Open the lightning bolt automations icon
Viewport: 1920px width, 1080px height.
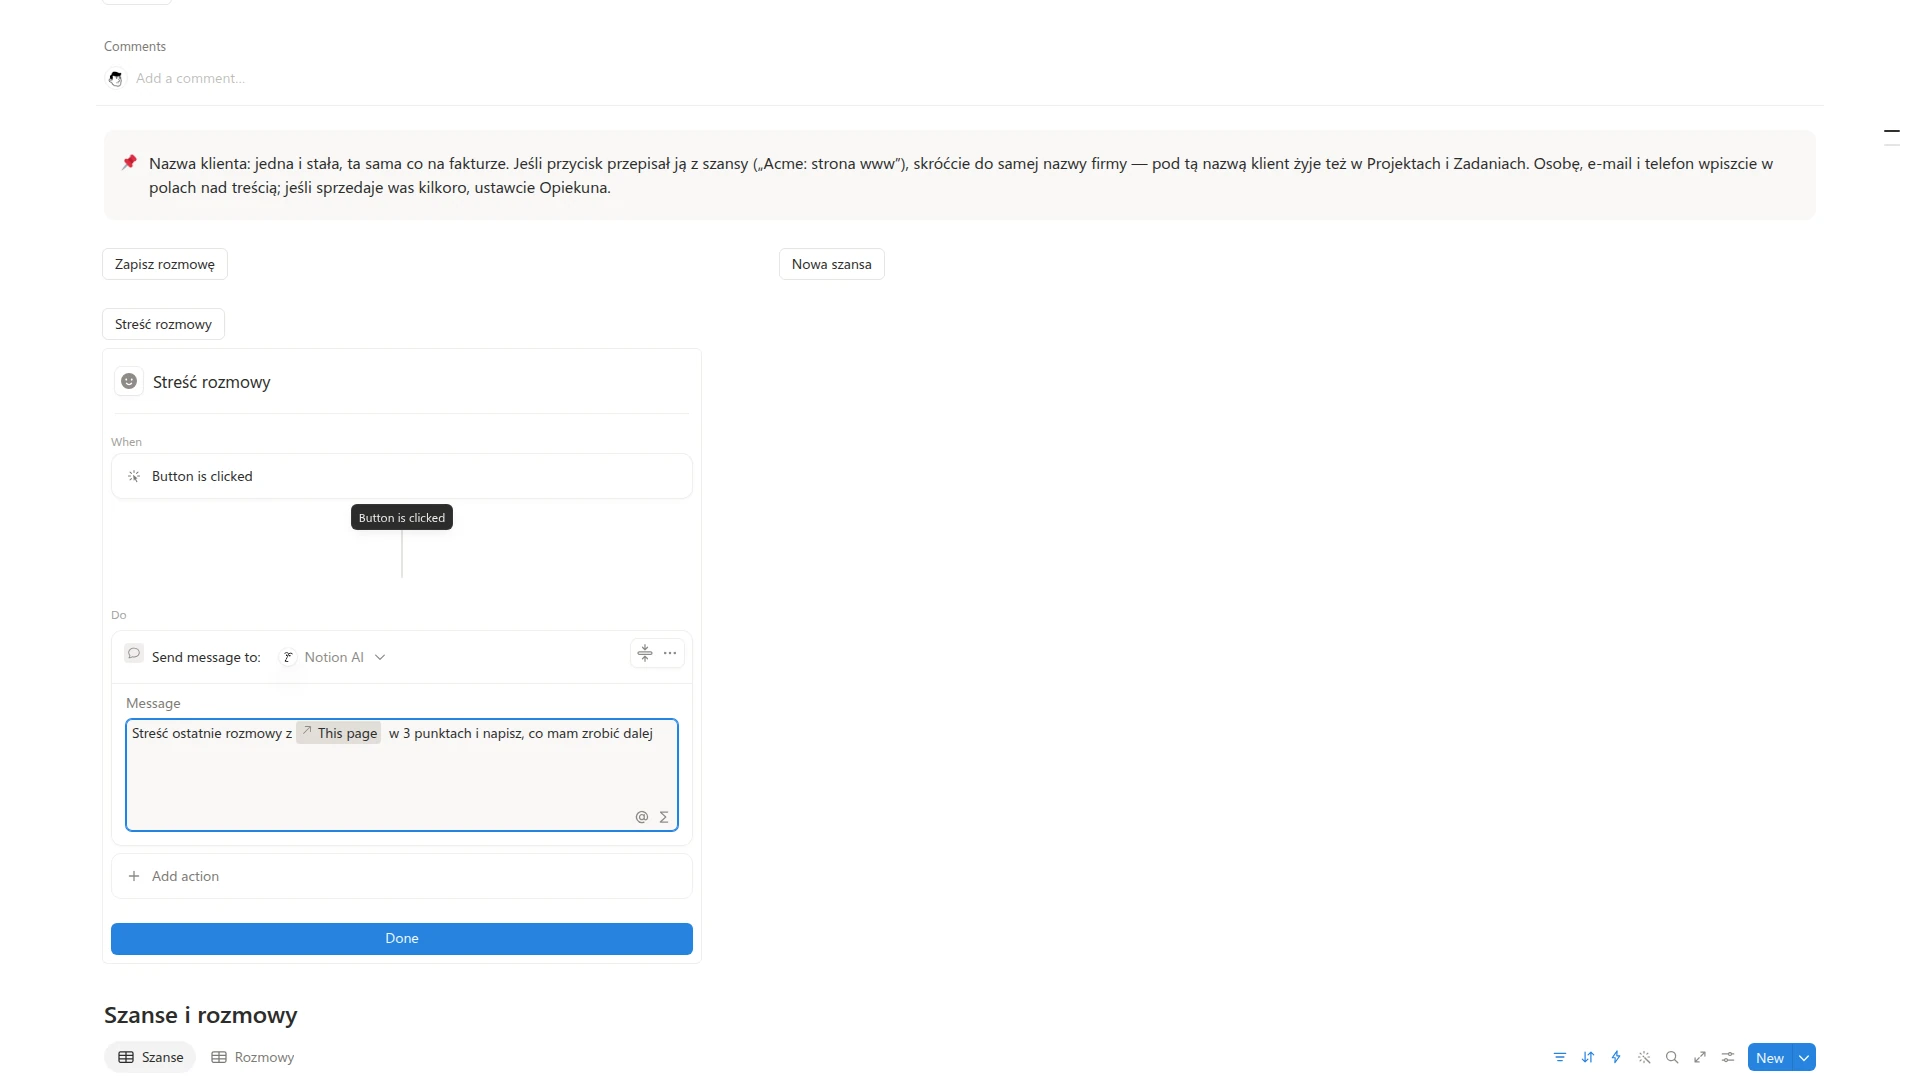point(1615,1057)
